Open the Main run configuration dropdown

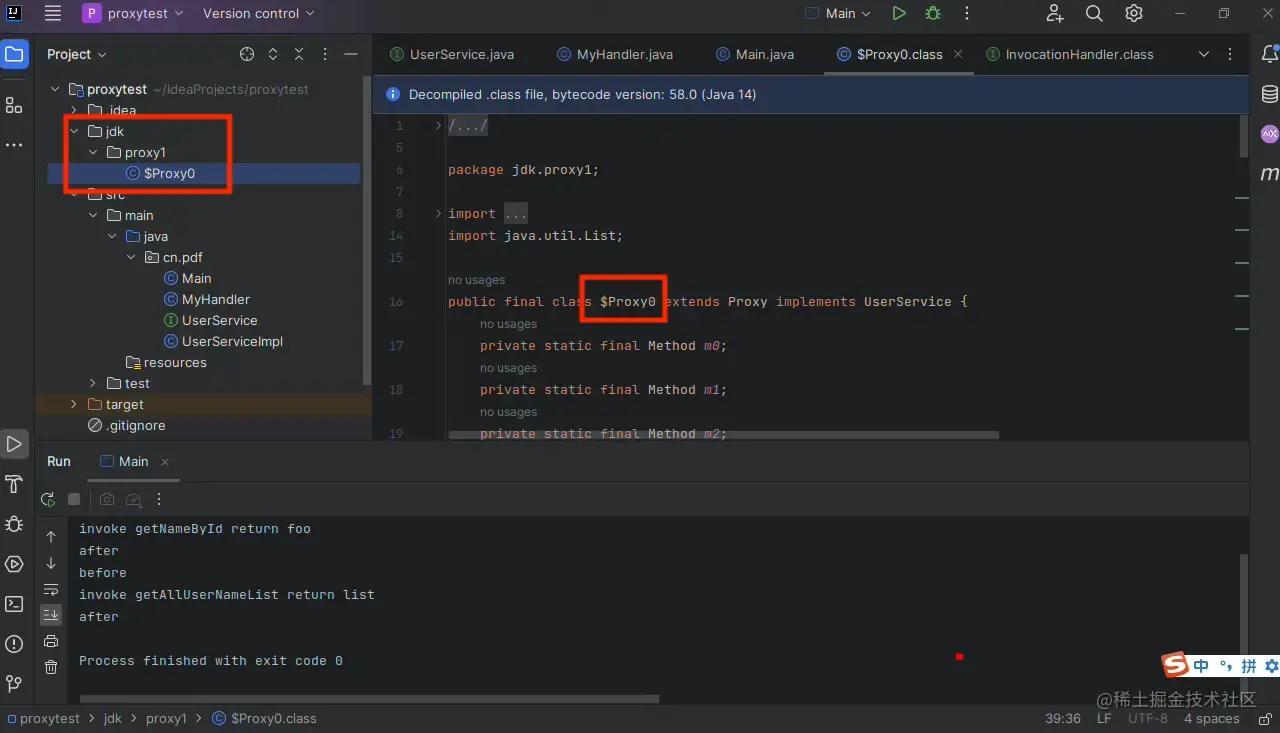[x=839, y=13]
